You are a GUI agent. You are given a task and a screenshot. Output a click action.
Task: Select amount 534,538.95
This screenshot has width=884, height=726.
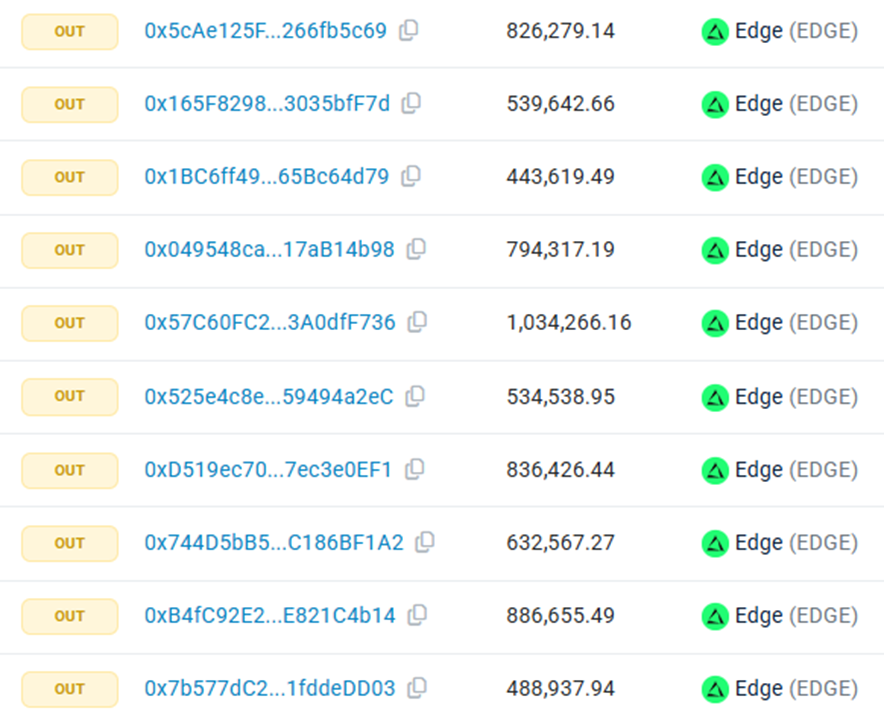(560, 397)
